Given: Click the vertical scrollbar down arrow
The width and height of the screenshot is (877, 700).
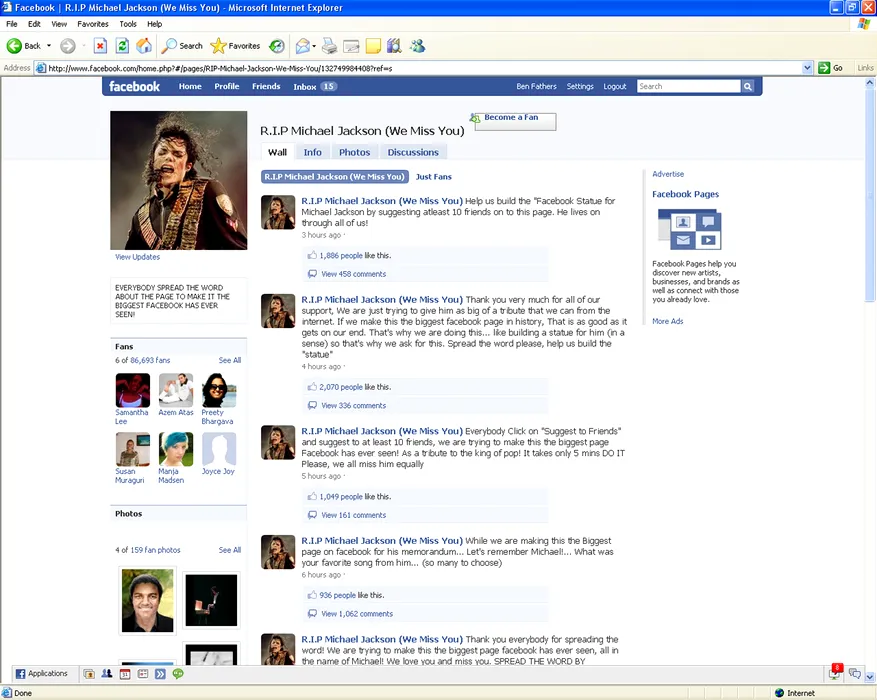Looking at the screenshot, I should coord(870,677).
